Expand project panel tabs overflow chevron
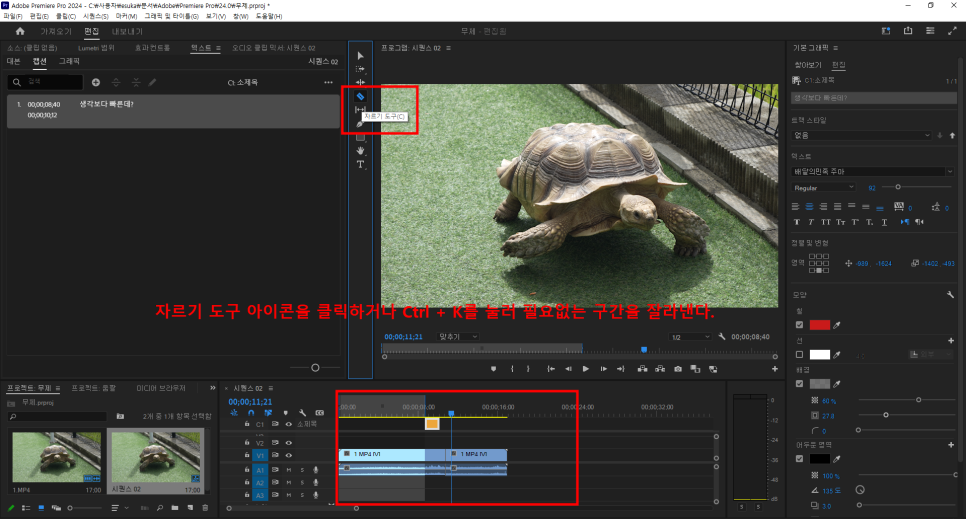Screen dimensions: 966x519 pyautogui.click(x=213, y=388)
